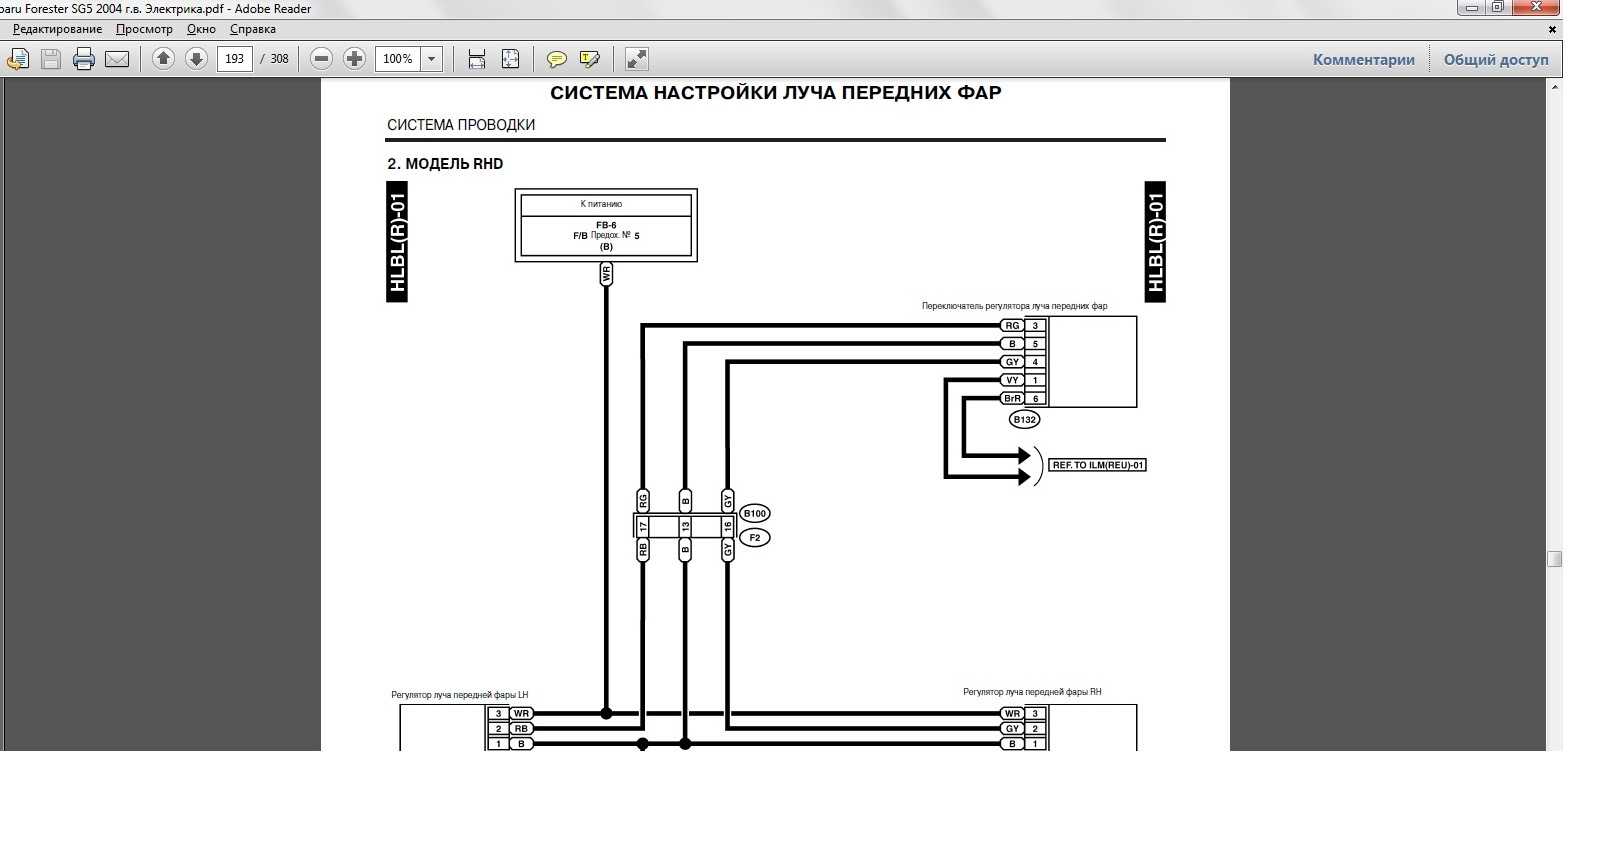Open the Комментарии panel
Viewport: 1600px width, 860px height.
click(x=1364, y=60)
